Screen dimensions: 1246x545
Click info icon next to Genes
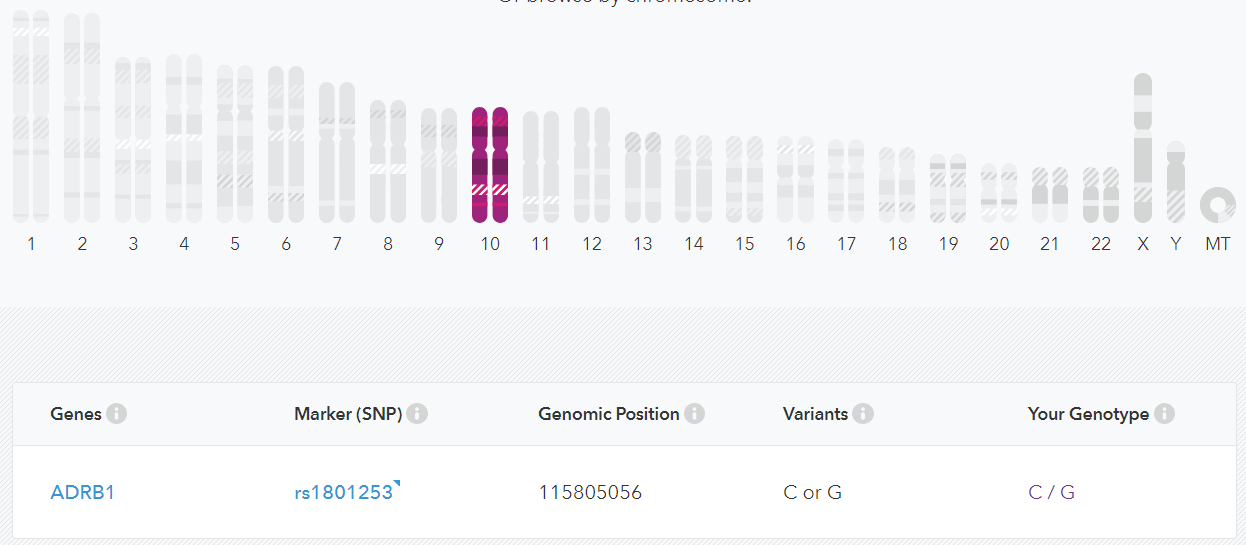click(117, 414)
